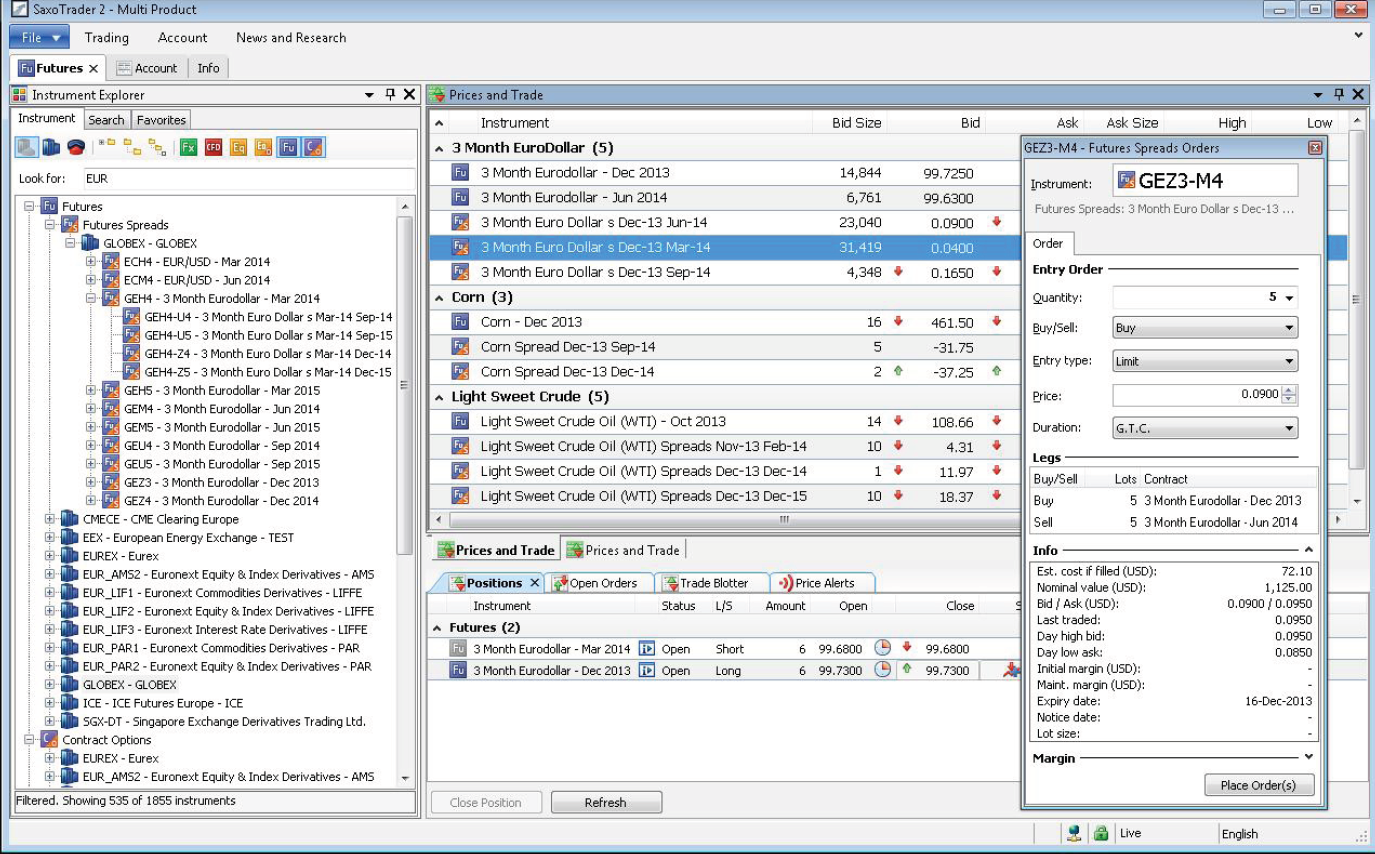
Task: Switch to the Info workspace tab
Action: [208, 68]
